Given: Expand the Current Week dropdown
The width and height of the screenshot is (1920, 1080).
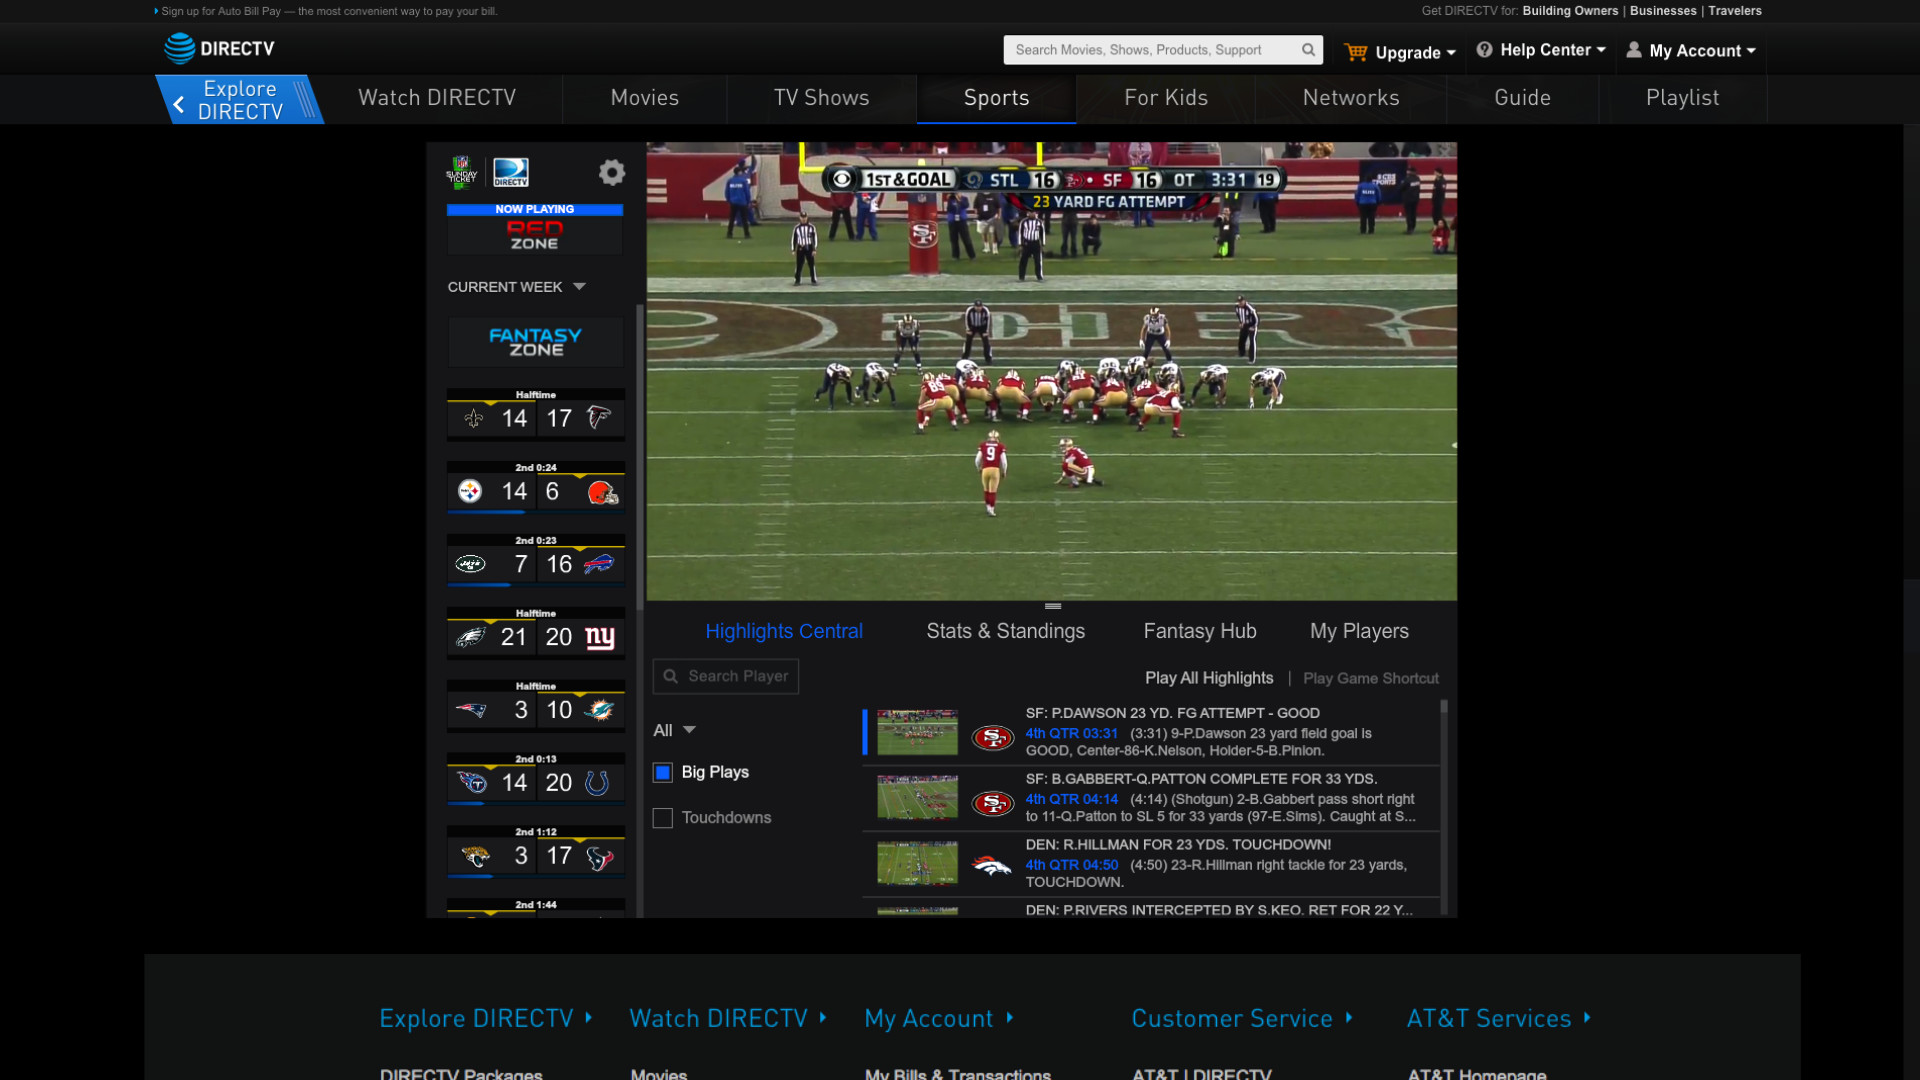Looking at the screenshot, I should pyautogui.click(x=516, y=287).
